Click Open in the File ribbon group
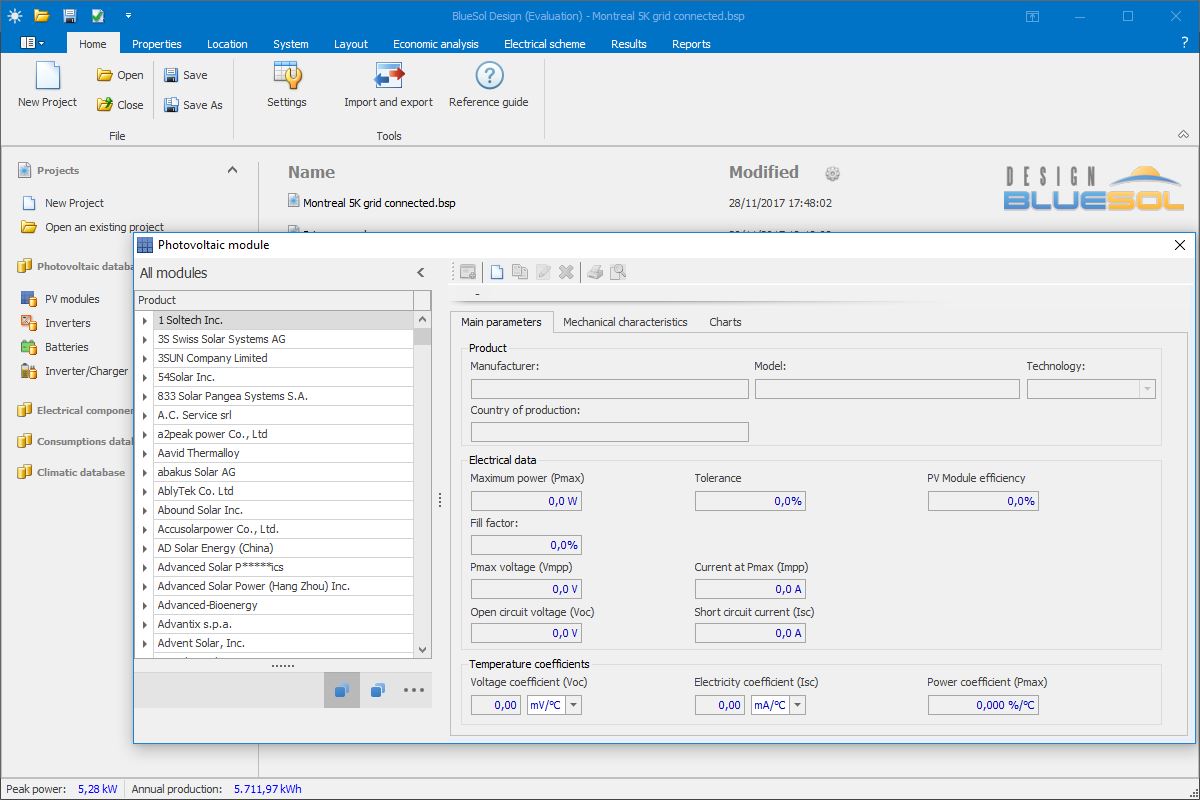1200x800 pixels. pos(120,75)
